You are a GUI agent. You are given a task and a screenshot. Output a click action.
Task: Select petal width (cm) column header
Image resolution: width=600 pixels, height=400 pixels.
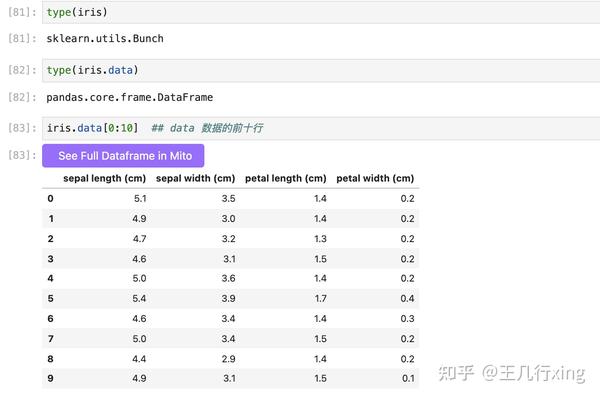tap(375, 178)
